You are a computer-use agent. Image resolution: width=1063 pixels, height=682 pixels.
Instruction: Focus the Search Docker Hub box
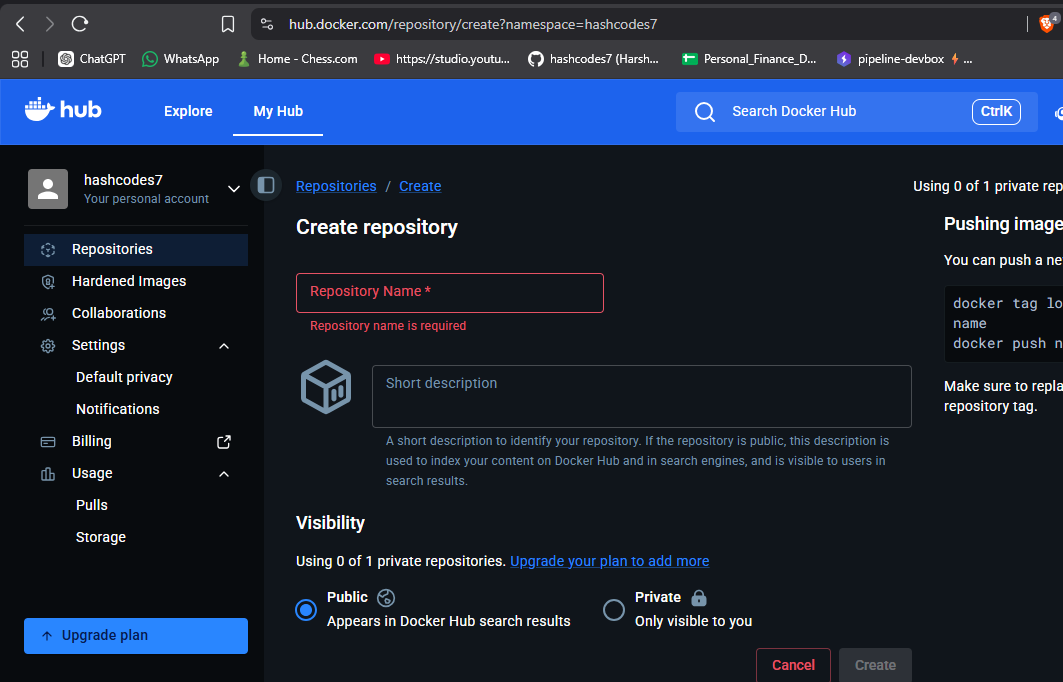pyautogui.click(x=856, y=112)
